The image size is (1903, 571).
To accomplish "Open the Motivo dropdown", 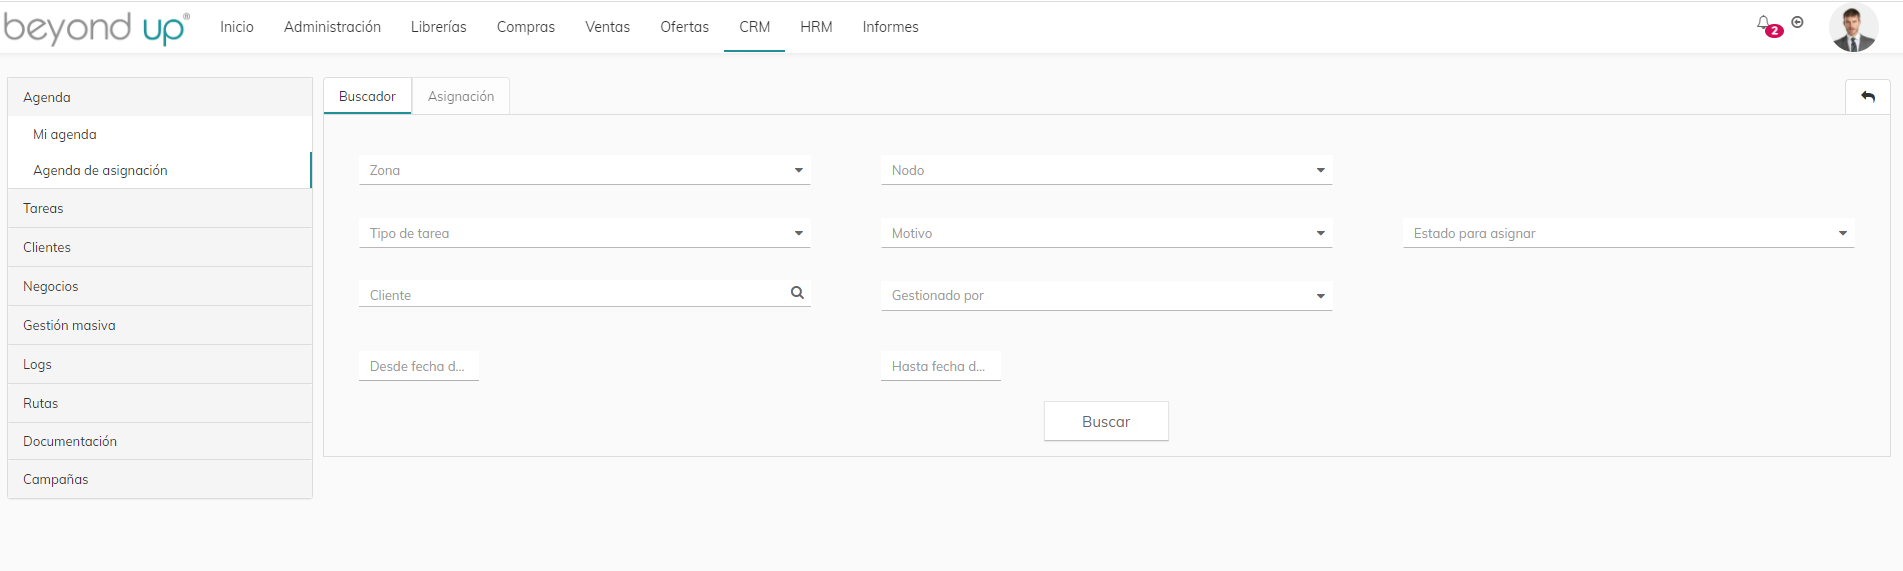I will tap(1106, 233).
